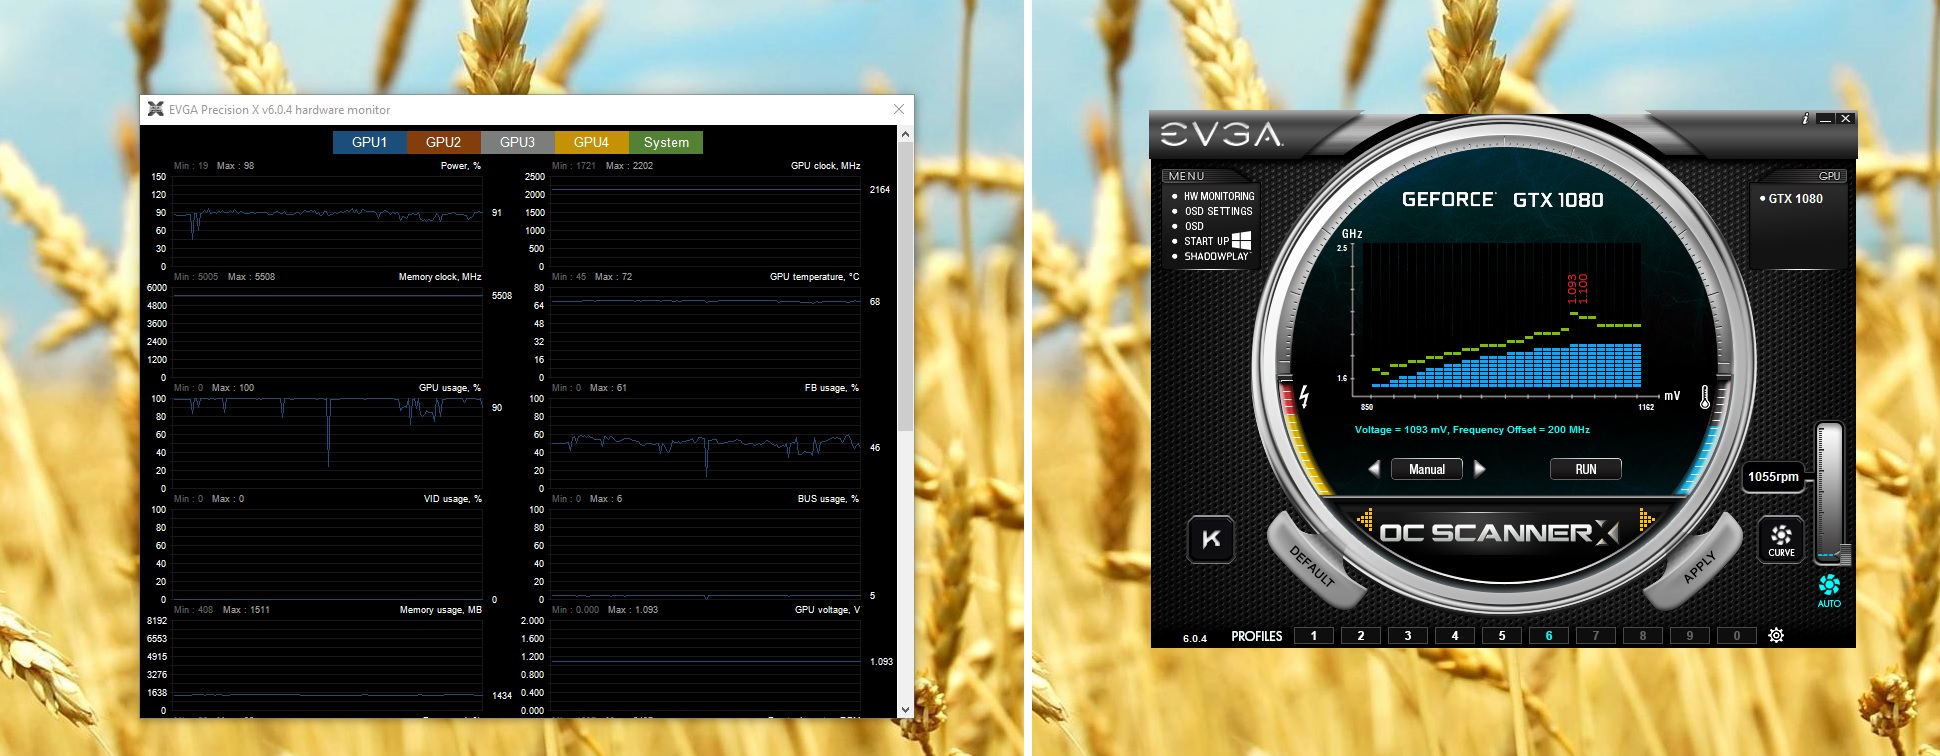
Task: Select previous scan mode with left arrow
Action: pyautogui.click(x=1374, y=469)
